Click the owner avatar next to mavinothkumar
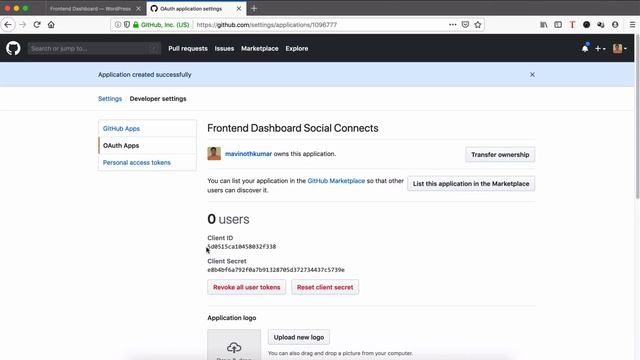This screenshot has height=360, width=640. (x=214, y=153)
